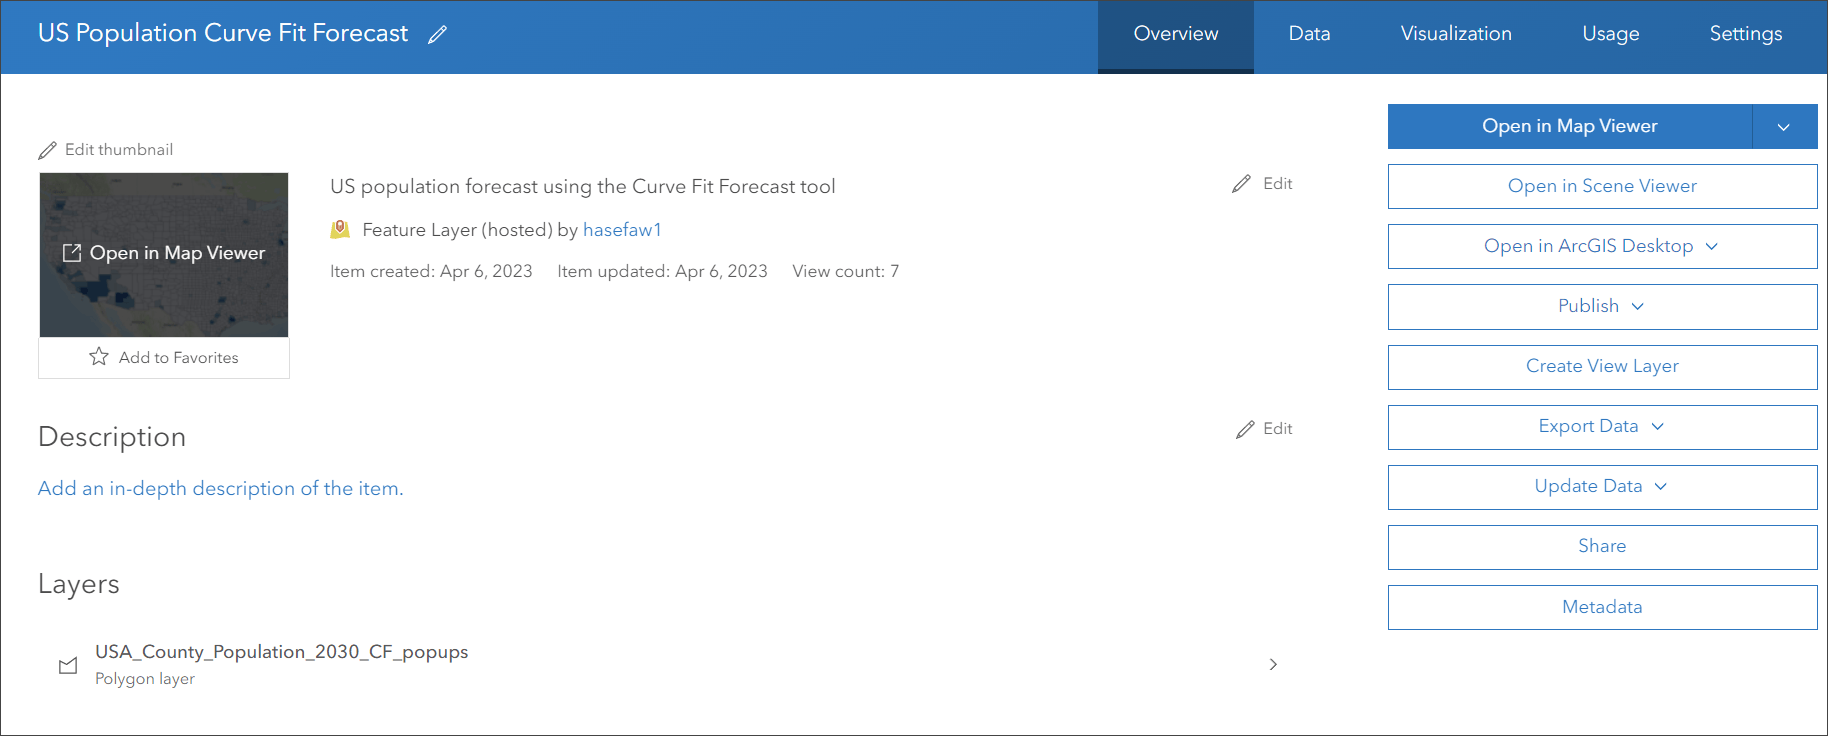
Task: Click the polygon layer icon
Action: (68, 665)
